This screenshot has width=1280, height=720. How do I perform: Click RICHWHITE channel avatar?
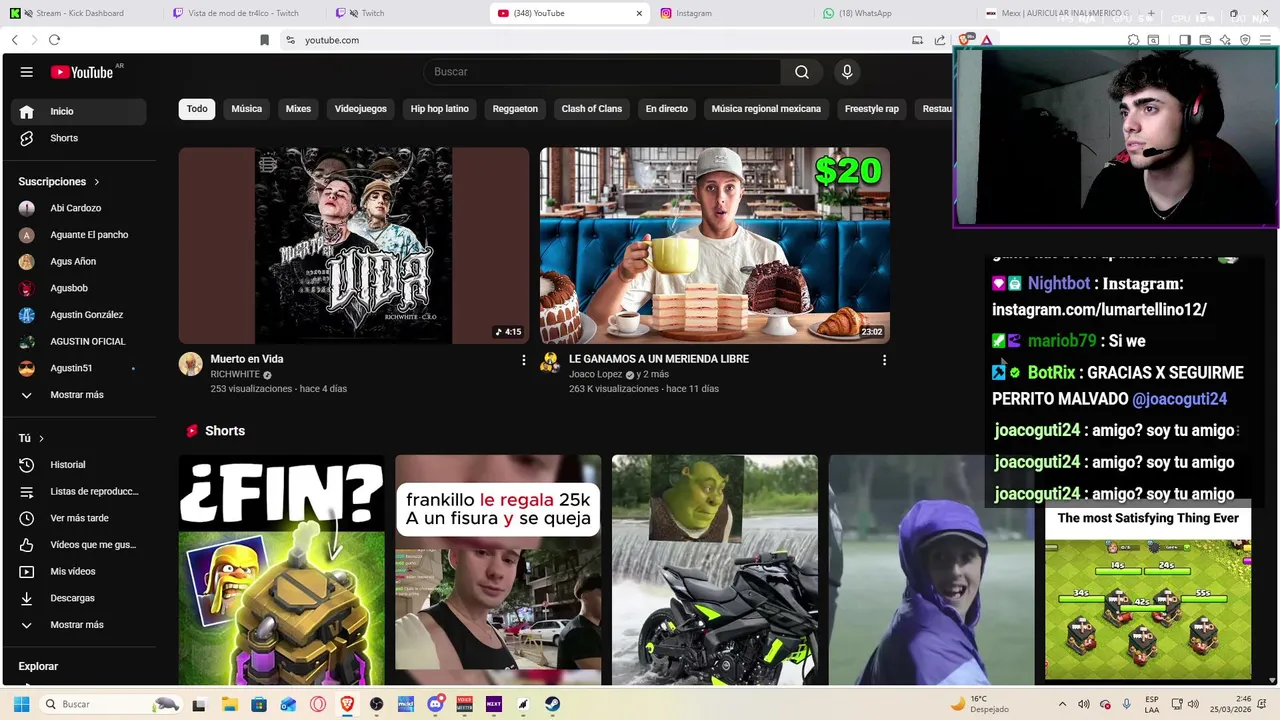(x=190, y=364)
